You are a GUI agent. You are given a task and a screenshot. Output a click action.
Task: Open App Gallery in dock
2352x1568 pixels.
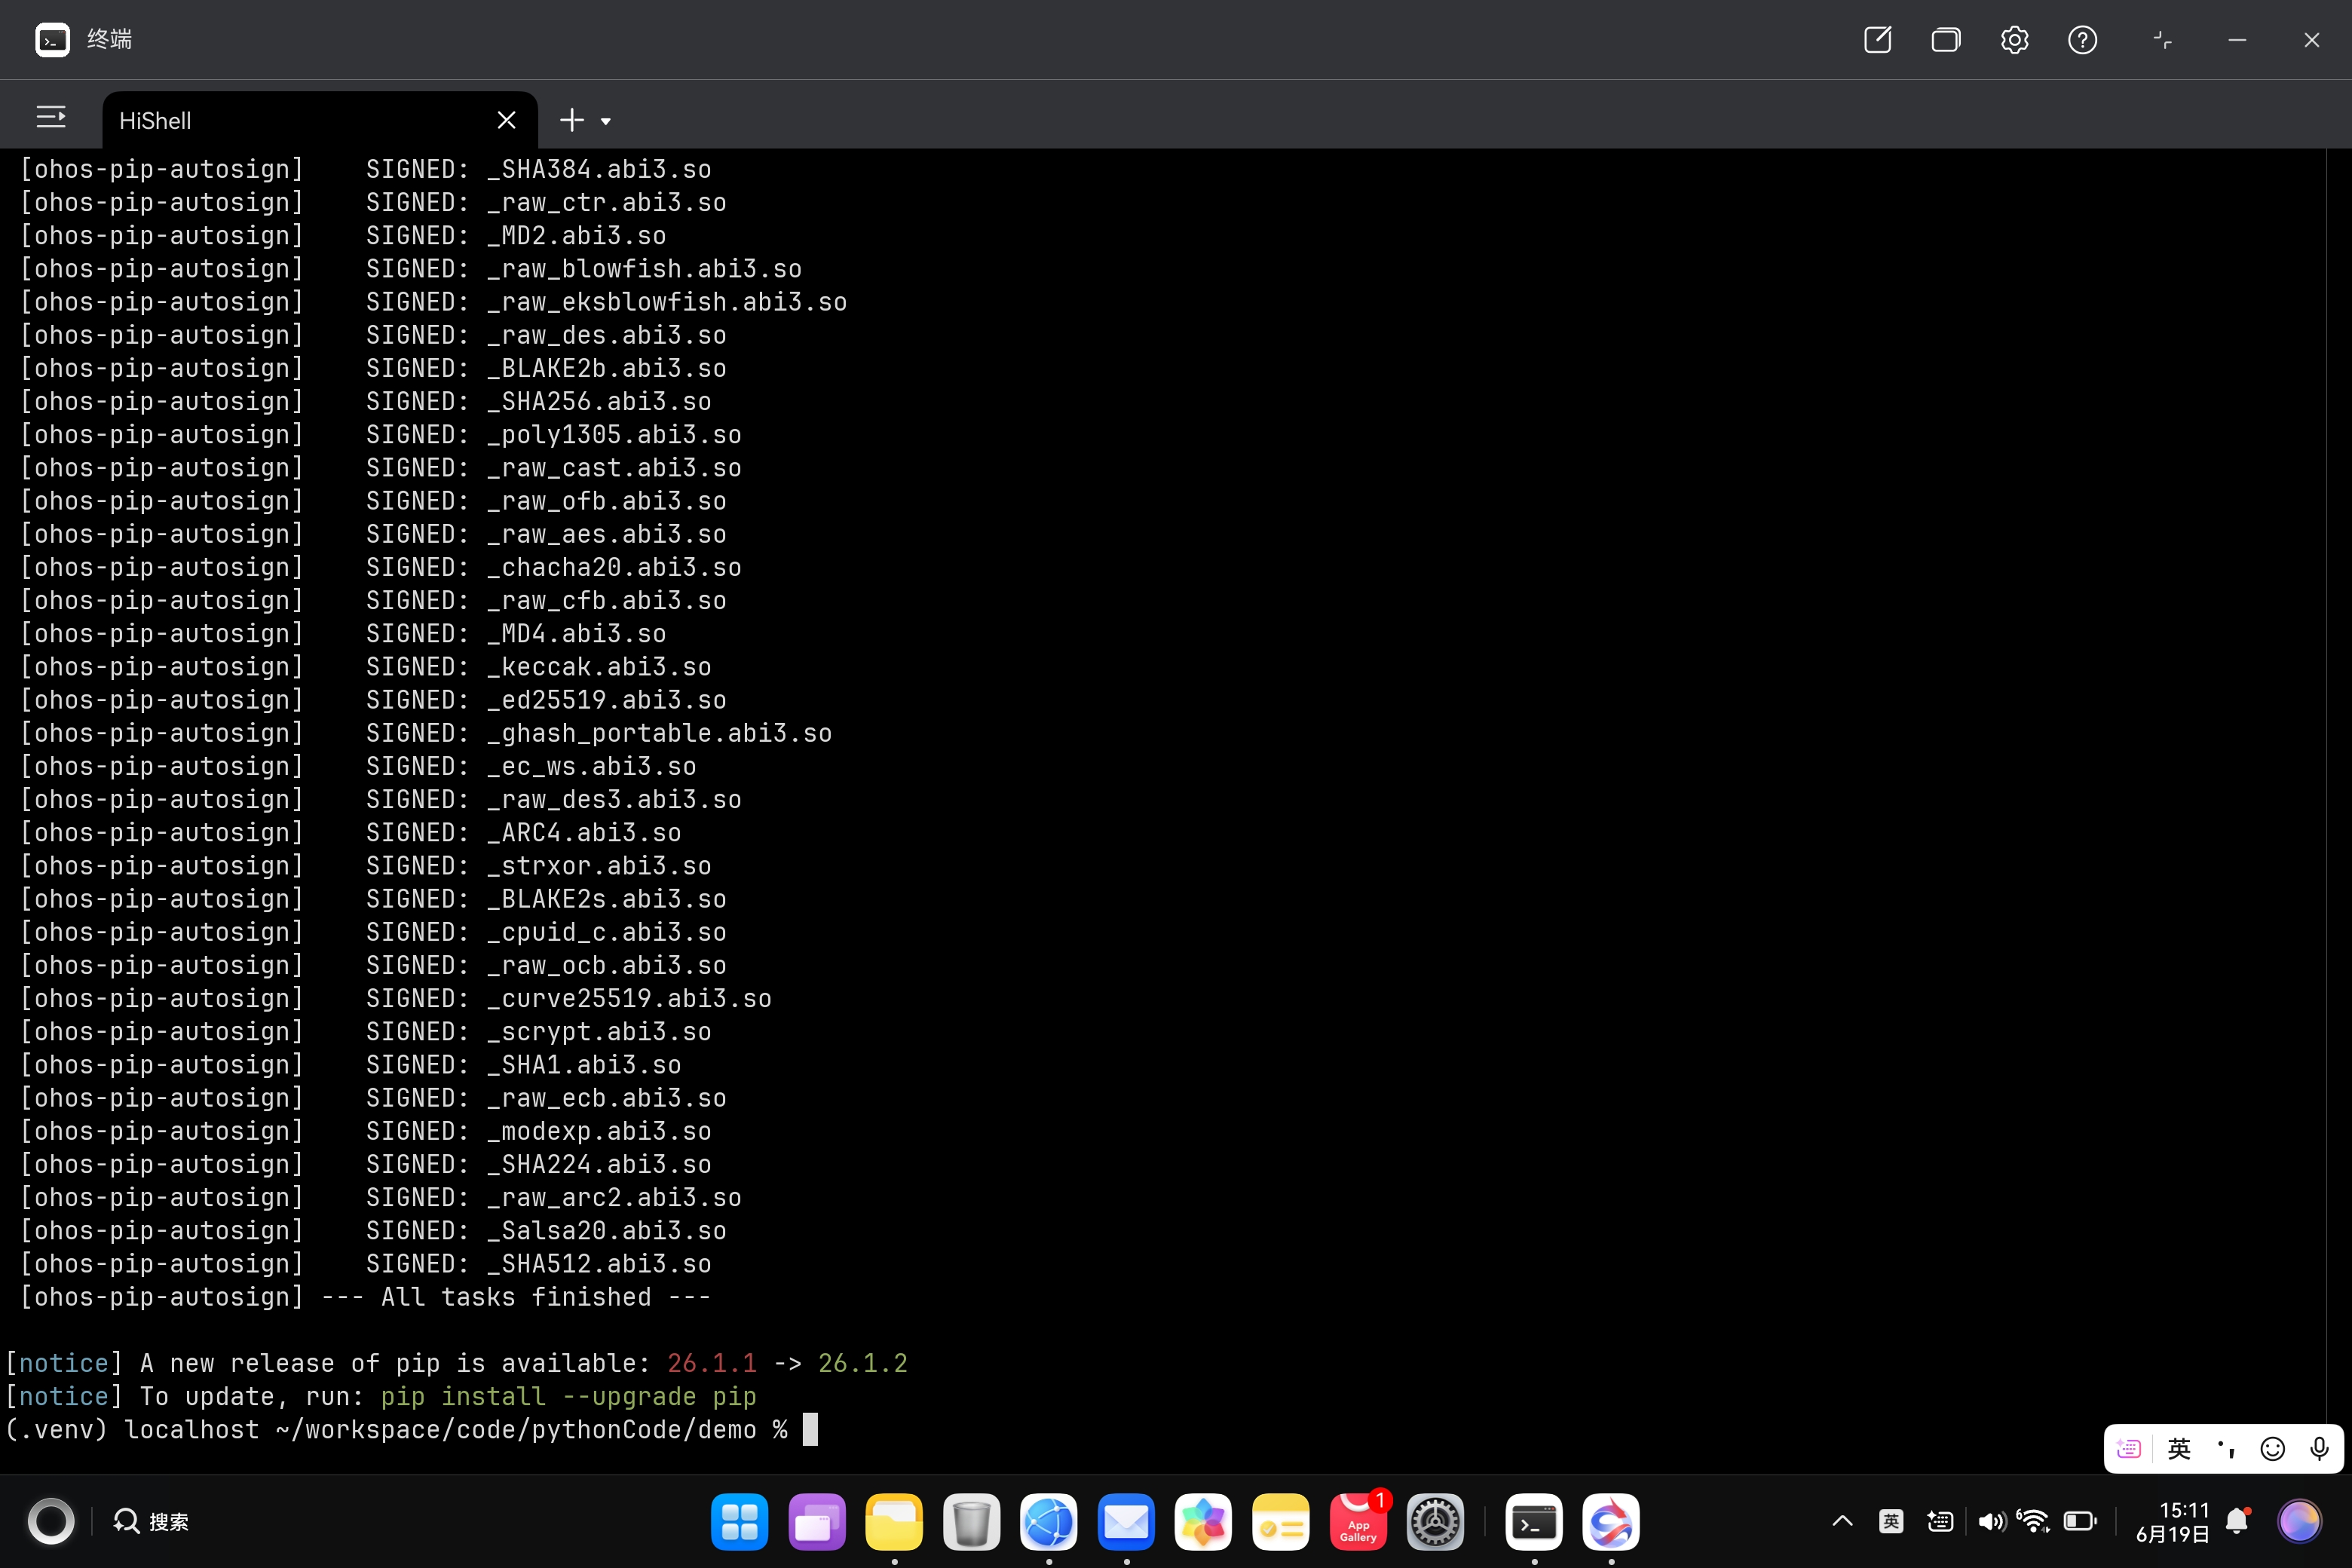[x=1358, y=1522]
